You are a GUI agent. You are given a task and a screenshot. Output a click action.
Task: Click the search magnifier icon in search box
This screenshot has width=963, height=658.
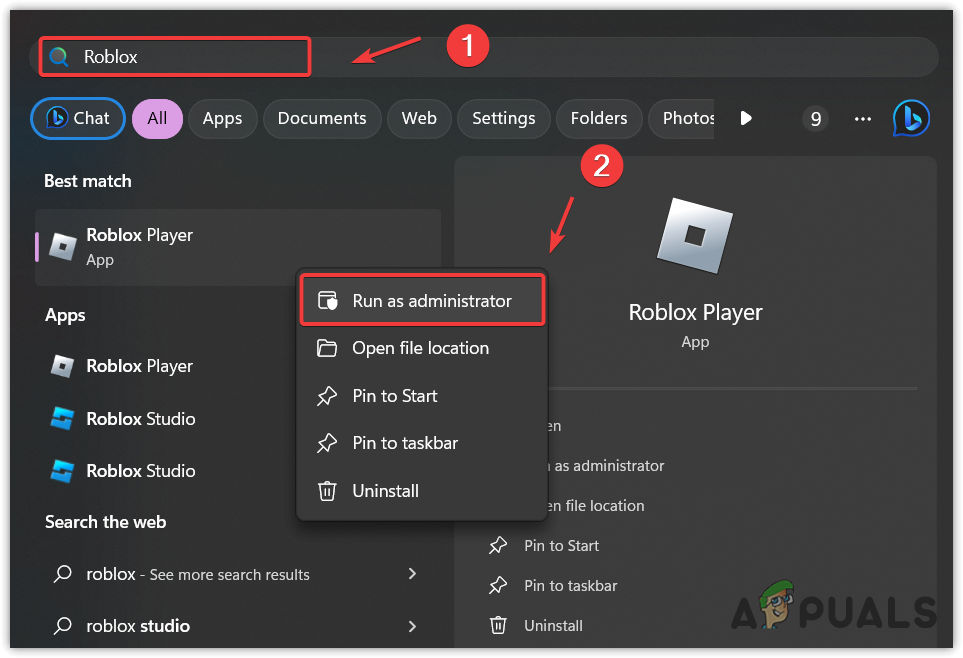pos(59,57)
